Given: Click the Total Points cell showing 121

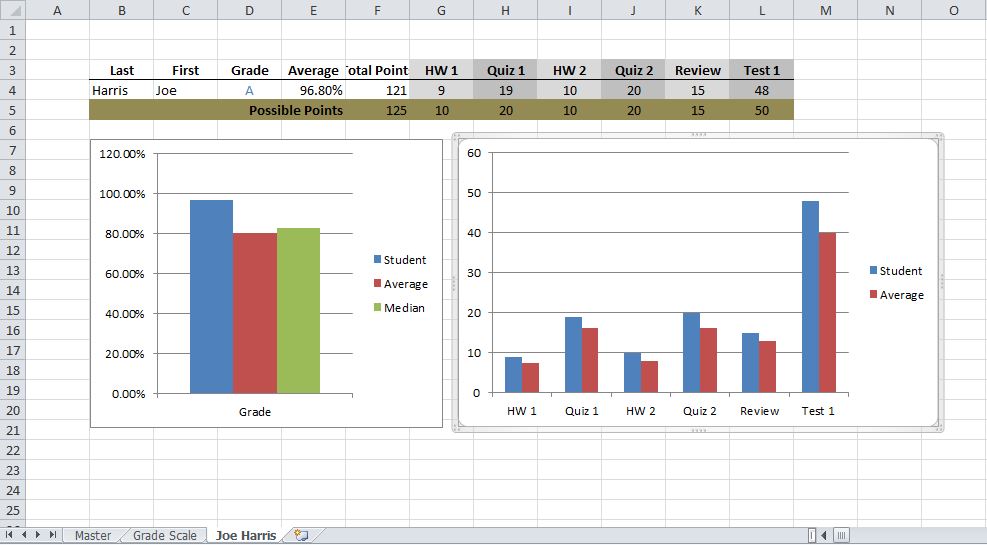Looking at the screenshot, I should 377,90.
